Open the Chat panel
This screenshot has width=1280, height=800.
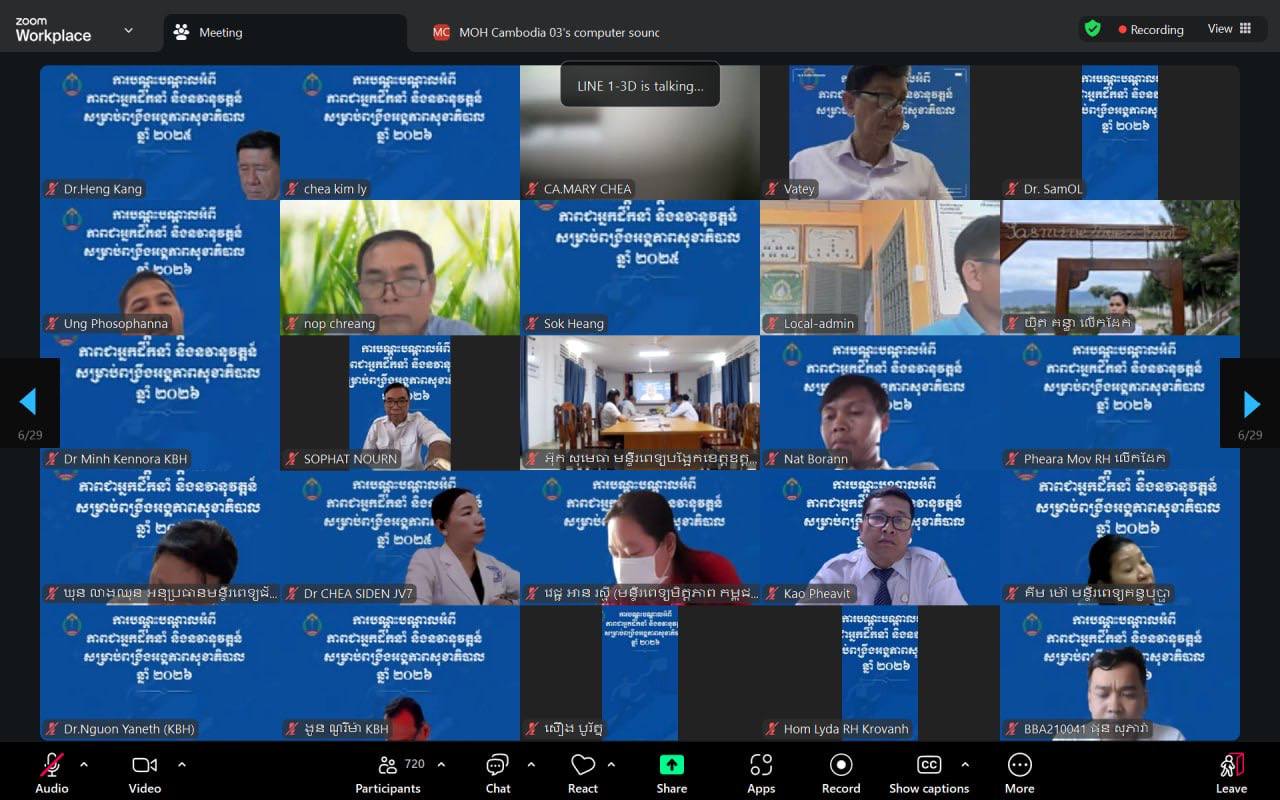(497, 766)
